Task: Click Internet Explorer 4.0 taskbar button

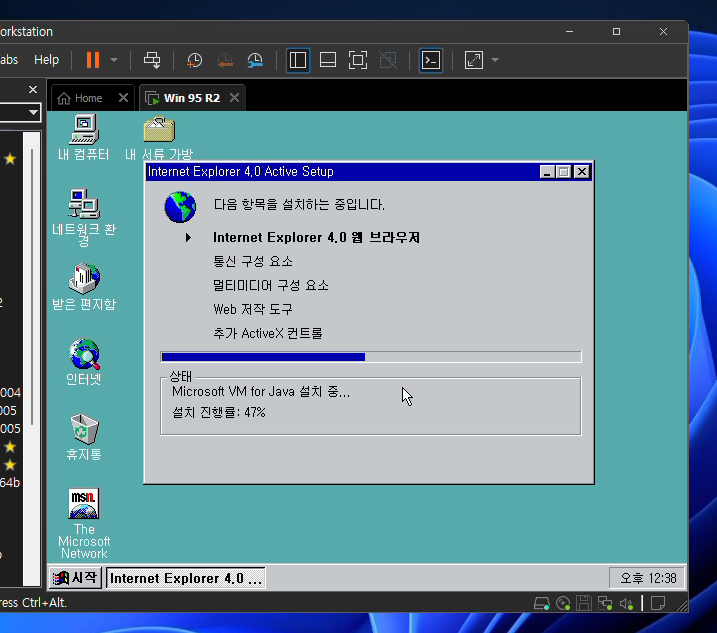Action: [x=186, y=578]
